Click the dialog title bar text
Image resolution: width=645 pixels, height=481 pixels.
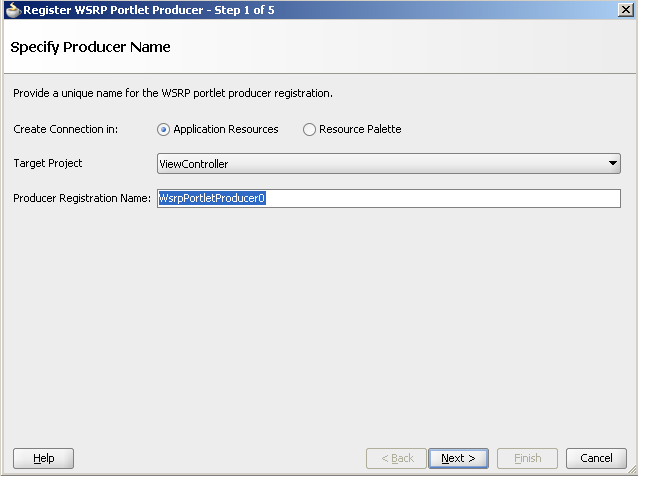[148, 10]
